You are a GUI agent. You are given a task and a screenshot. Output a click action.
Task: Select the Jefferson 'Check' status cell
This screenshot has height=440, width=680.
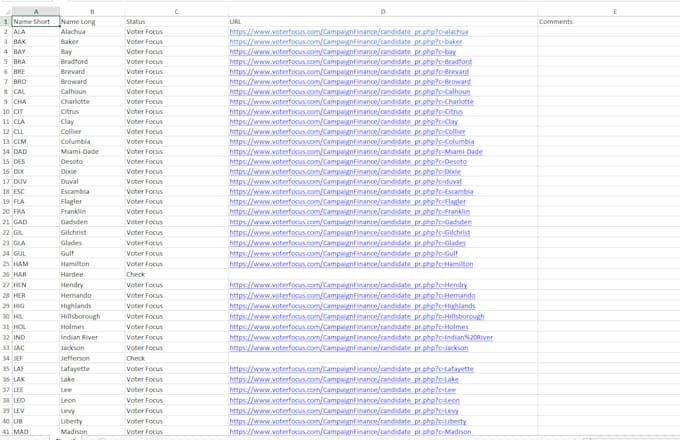177,359
